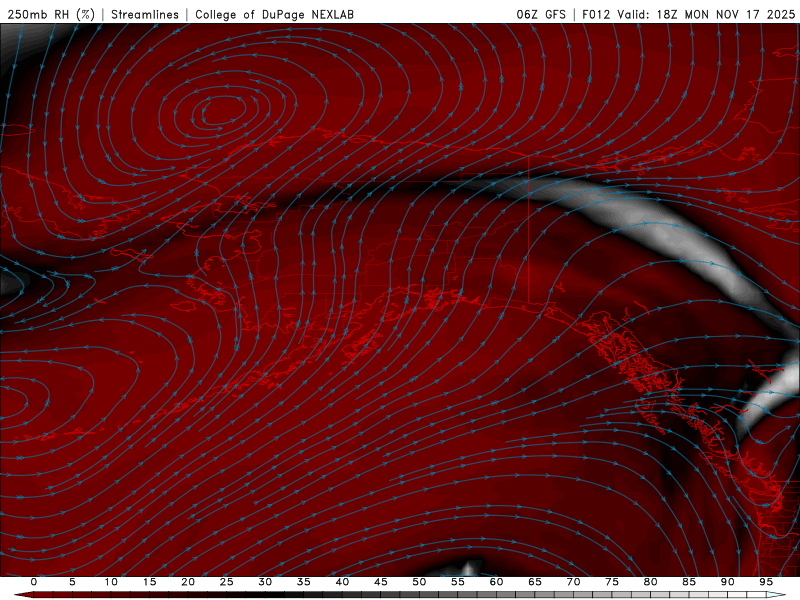The image size is (800, 600).
Task: Click the colorbar label "30"
Action: point(265,582)
